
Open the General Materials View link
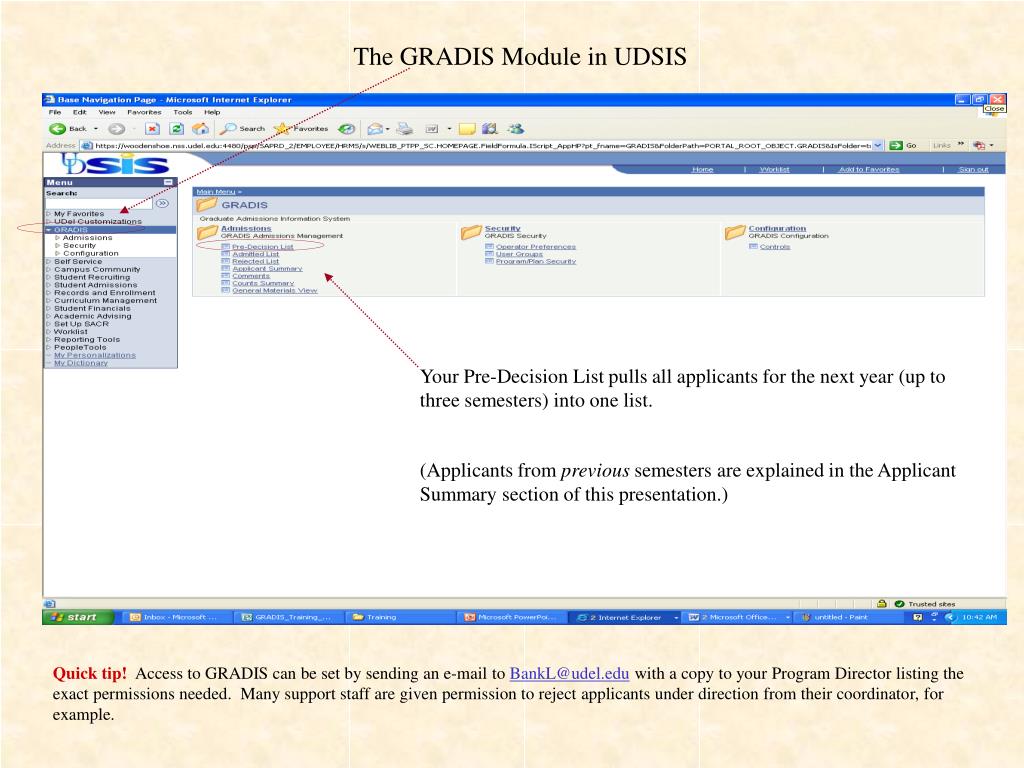tap(275, 291)
